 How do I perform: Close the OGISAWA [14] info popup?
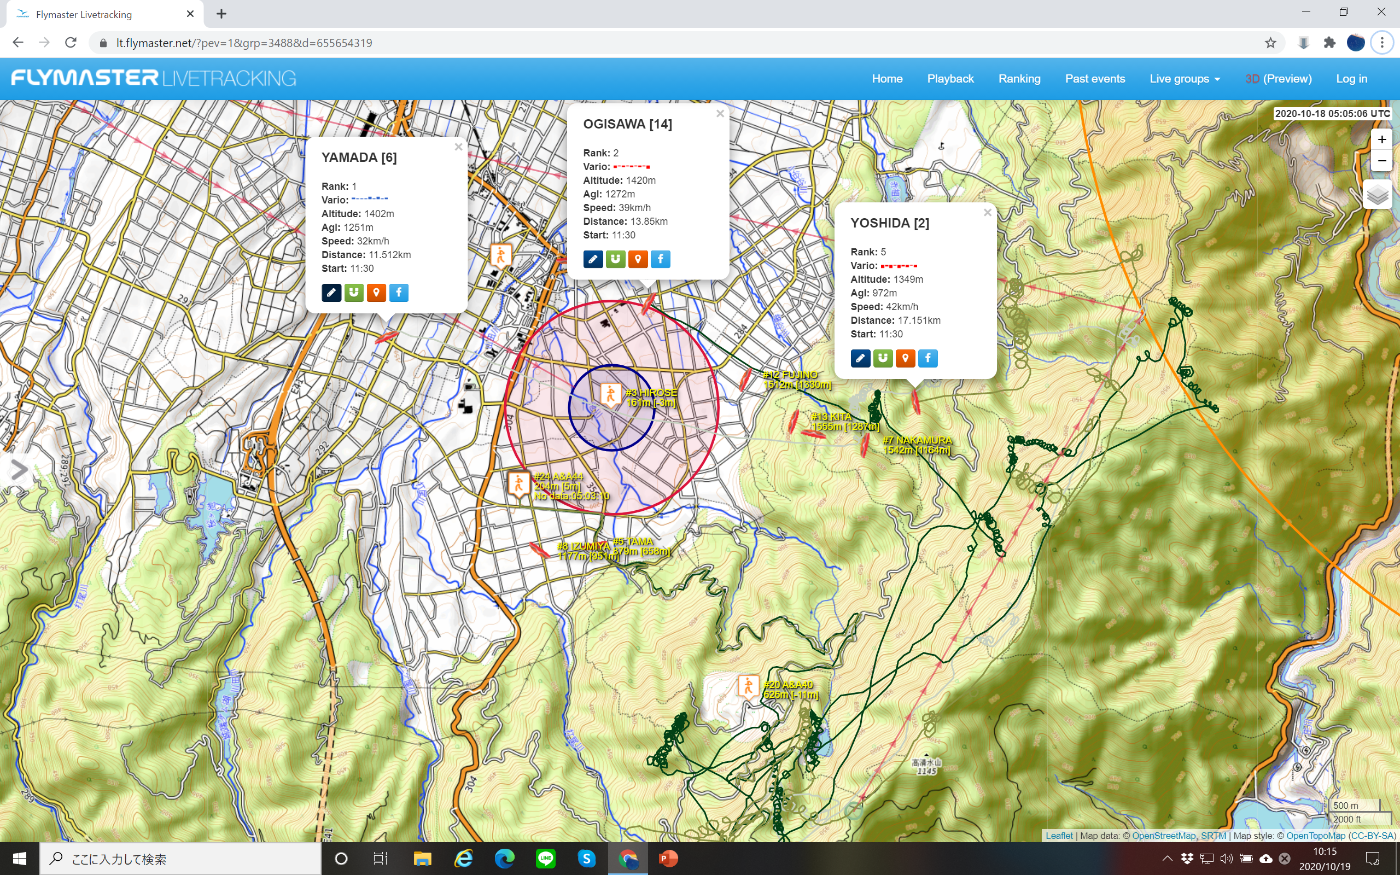720,114
